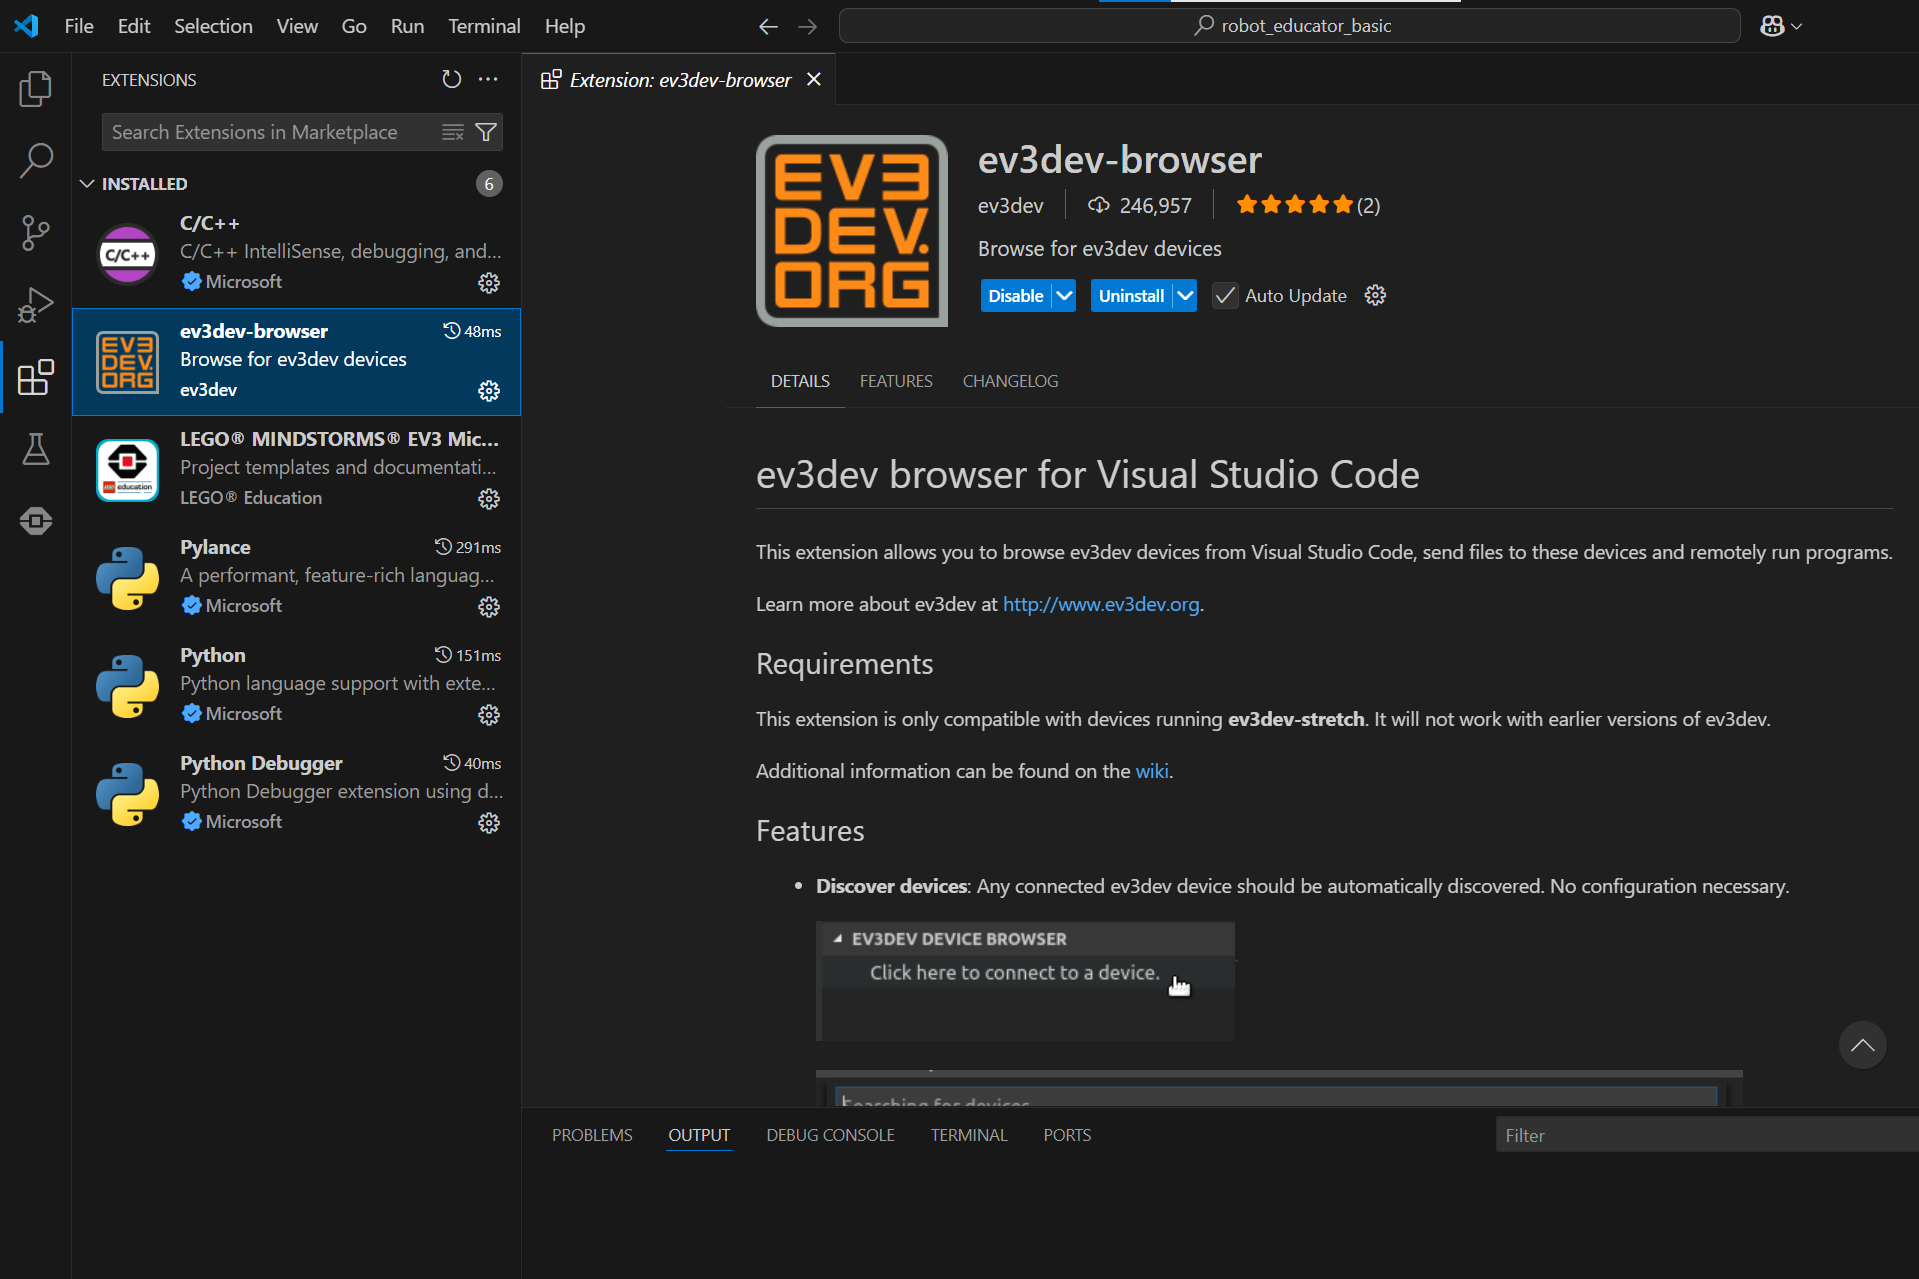
Task: Open the Source Control view
Action: pyautogui.click(x=36, y=233)
